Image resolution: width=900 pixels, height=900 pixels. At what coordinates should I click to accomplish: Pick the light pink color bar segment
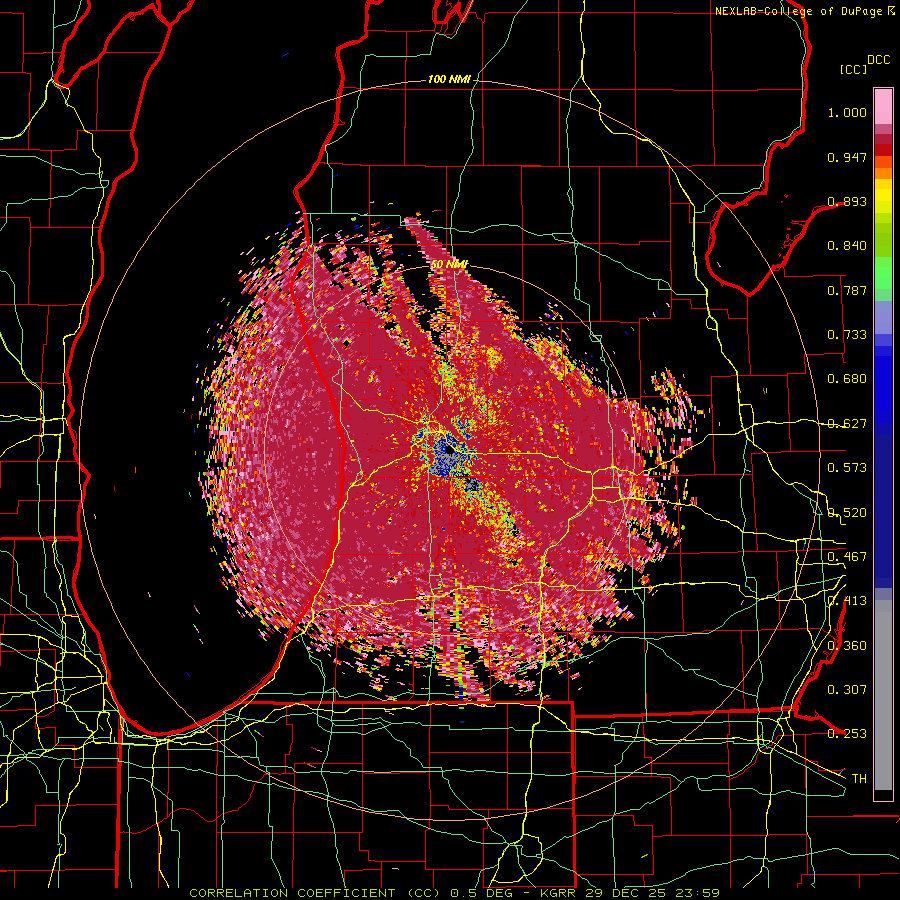pos(883,107)
